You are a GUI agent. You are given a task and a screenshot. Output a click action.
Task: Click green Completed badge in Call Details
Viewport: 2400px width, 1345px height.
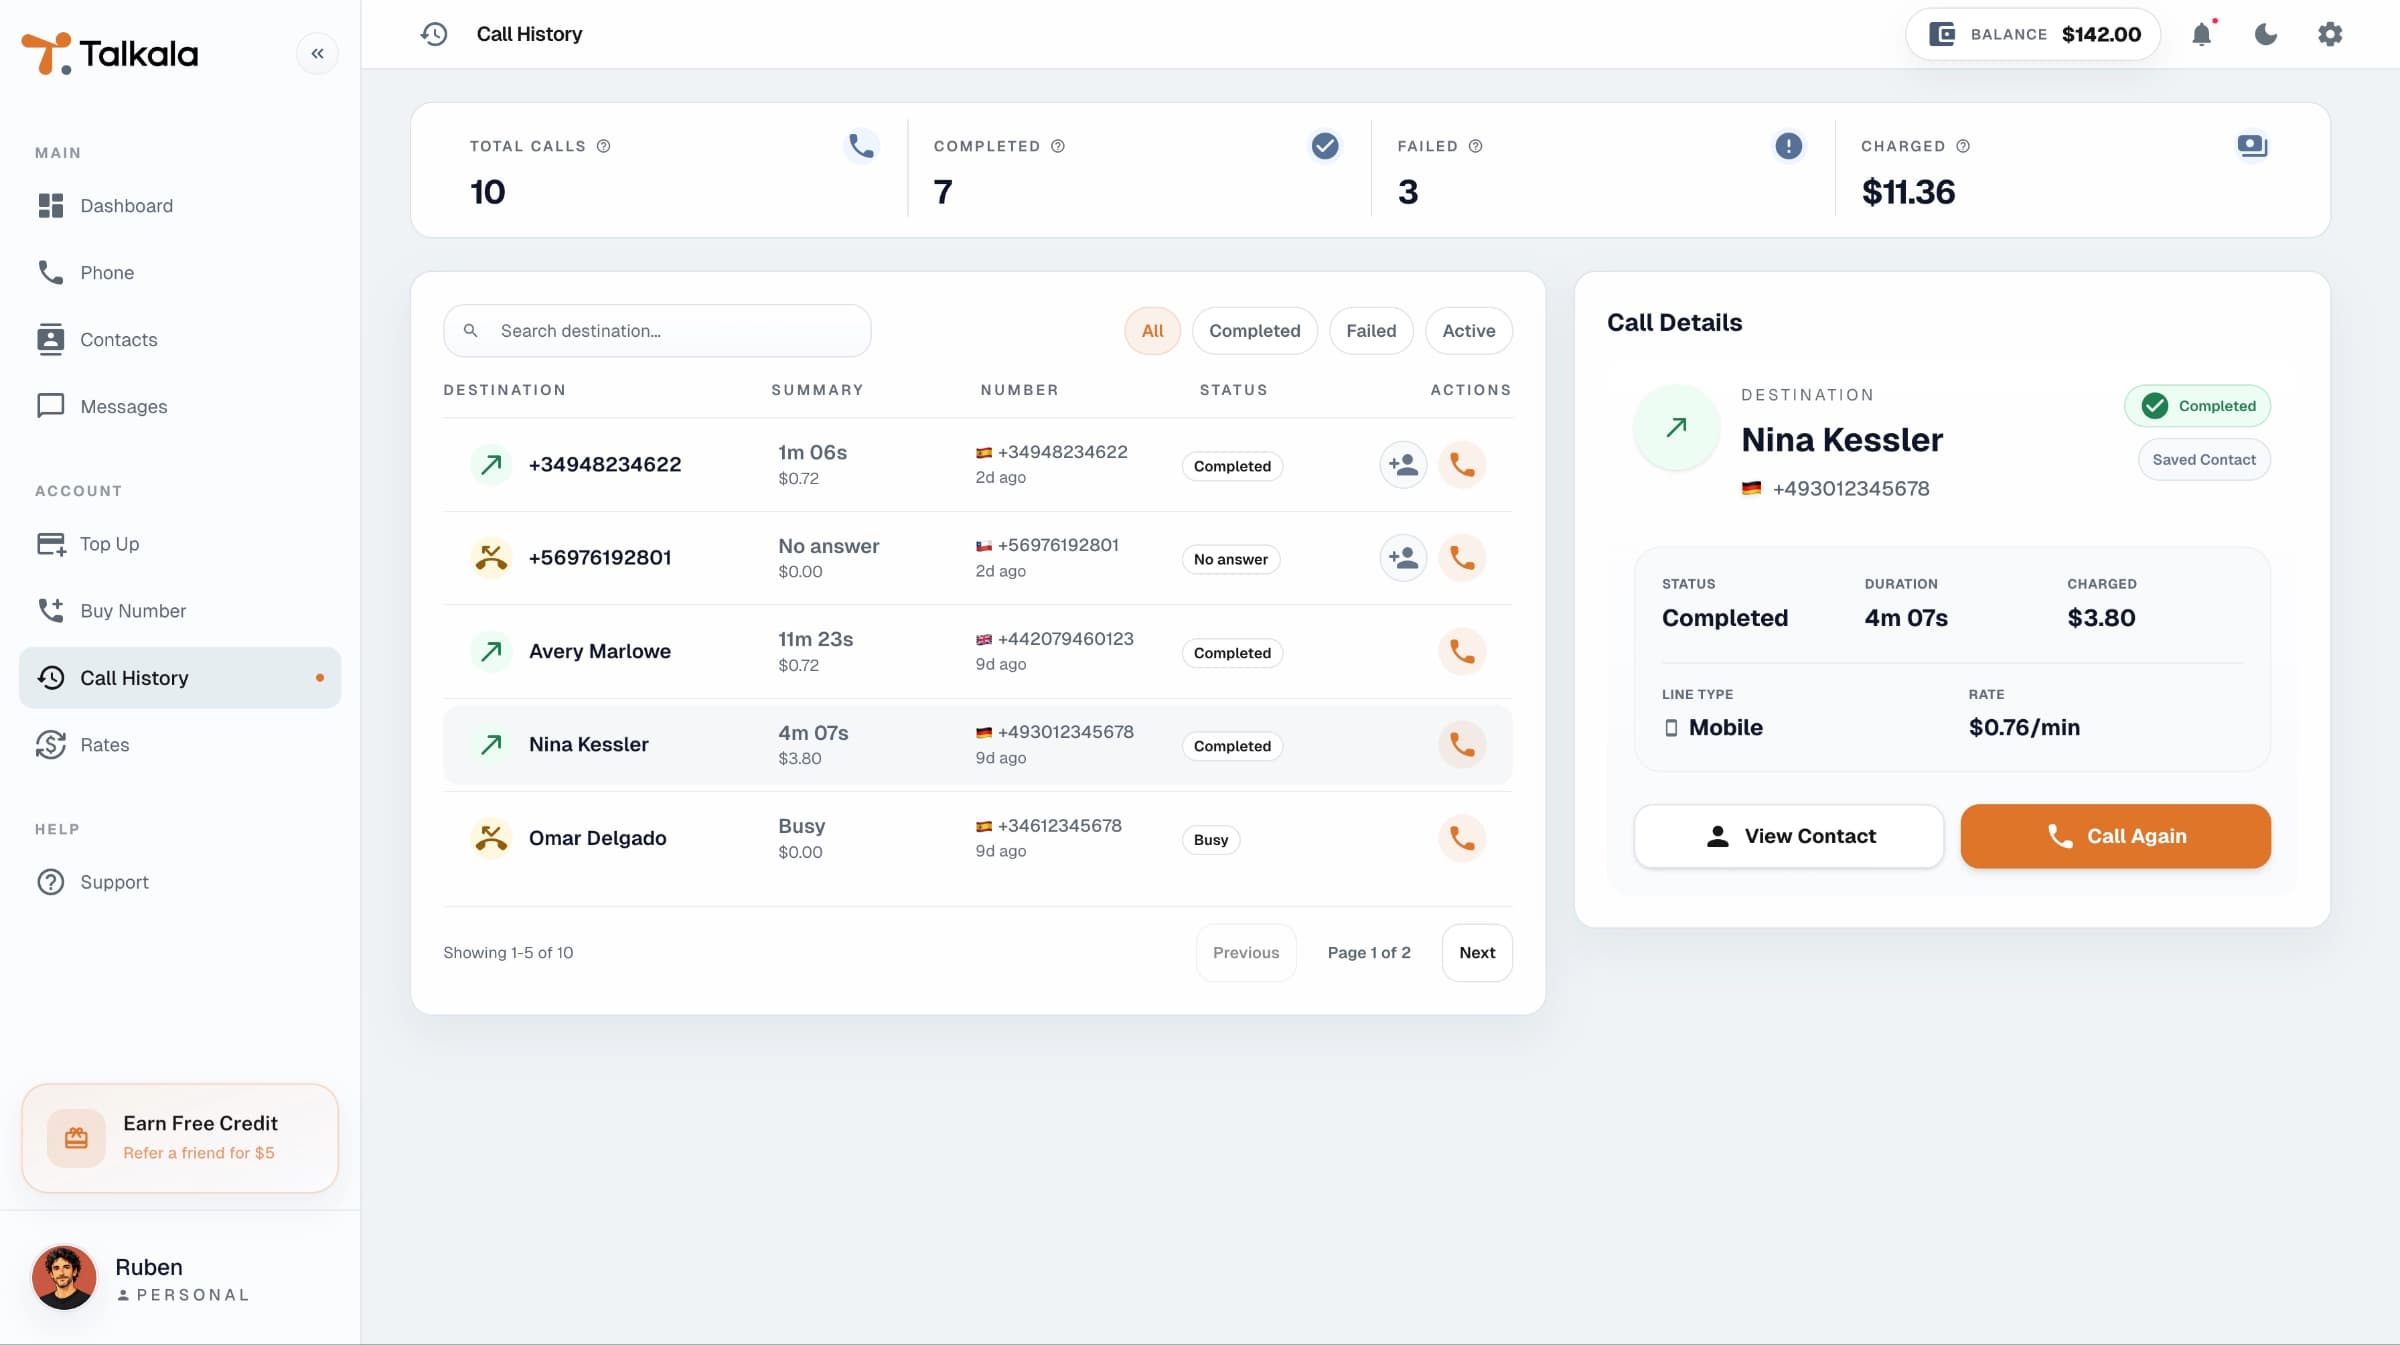(x=2197, y=406)
